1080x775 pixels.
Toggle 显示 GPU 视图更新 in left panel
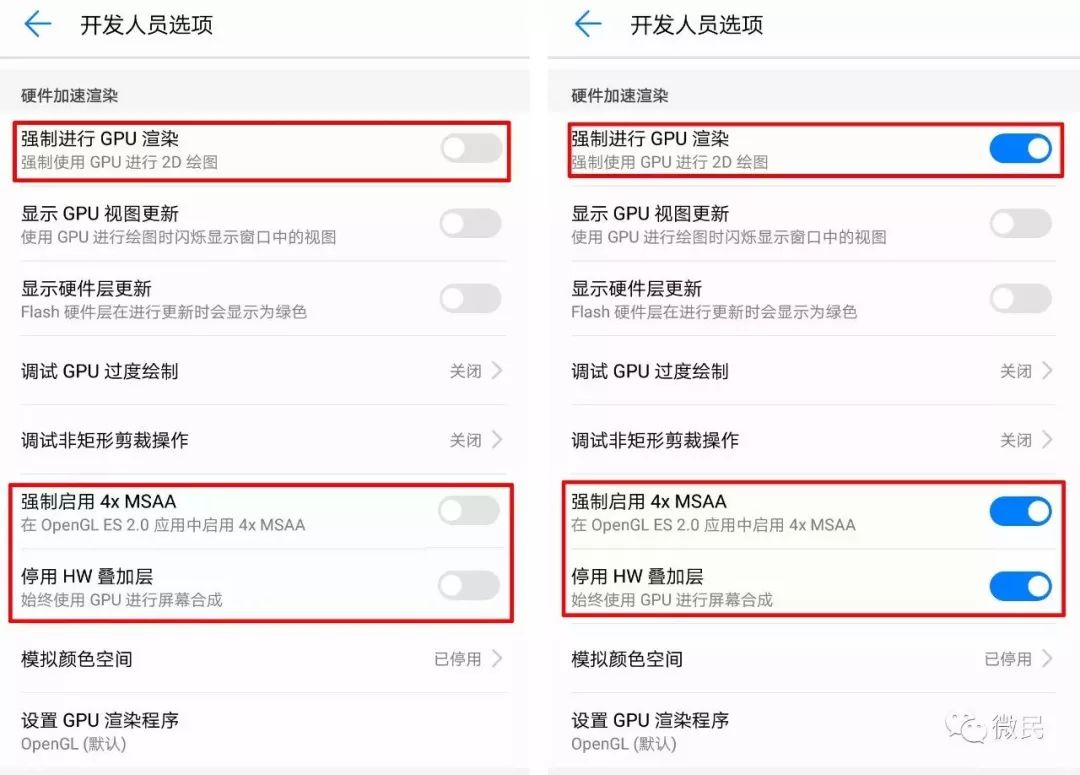pos(470,224)
